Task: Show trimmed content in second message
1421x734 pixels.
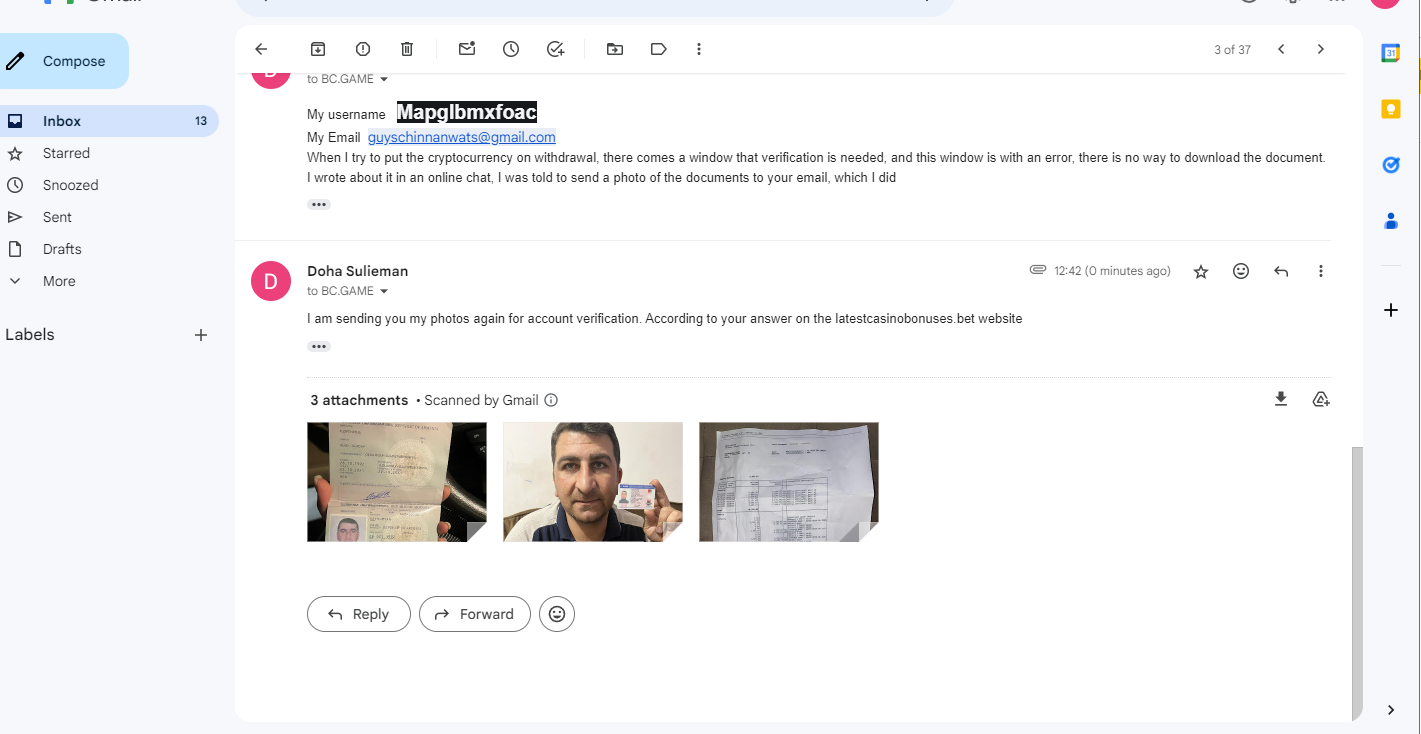Action: tap(319, 346)
